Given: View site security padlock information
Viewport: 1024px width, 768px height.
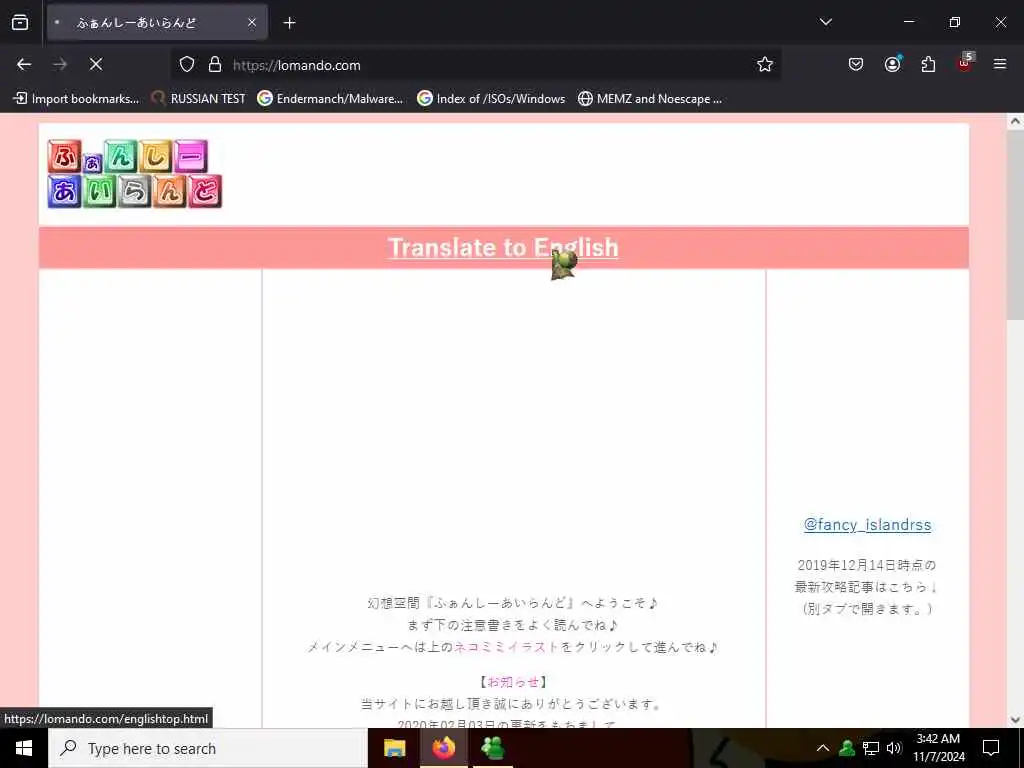Looking at the screenshot, I should coord(215,65).
